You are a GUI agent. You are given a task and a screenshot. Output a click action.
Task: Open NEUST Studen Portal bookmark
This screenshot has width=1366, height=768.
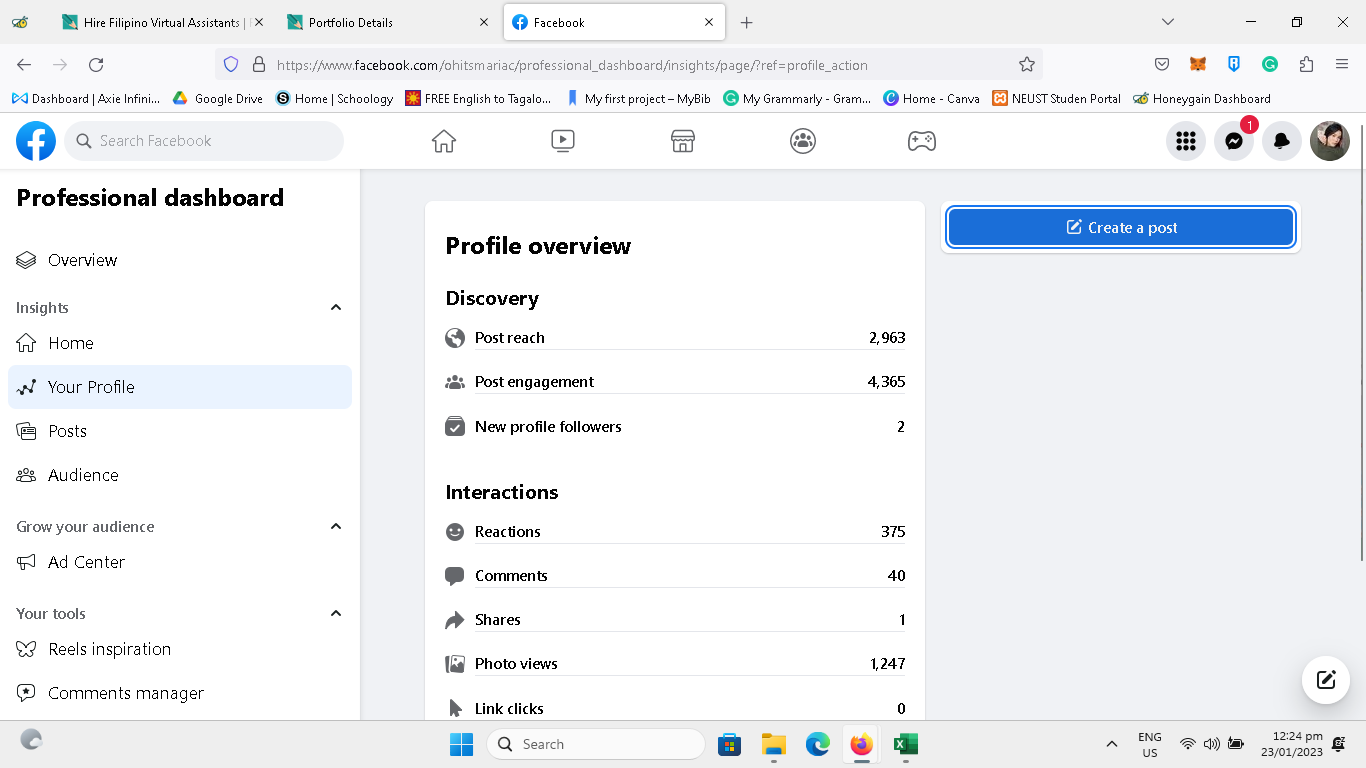tap(1056, 99)
